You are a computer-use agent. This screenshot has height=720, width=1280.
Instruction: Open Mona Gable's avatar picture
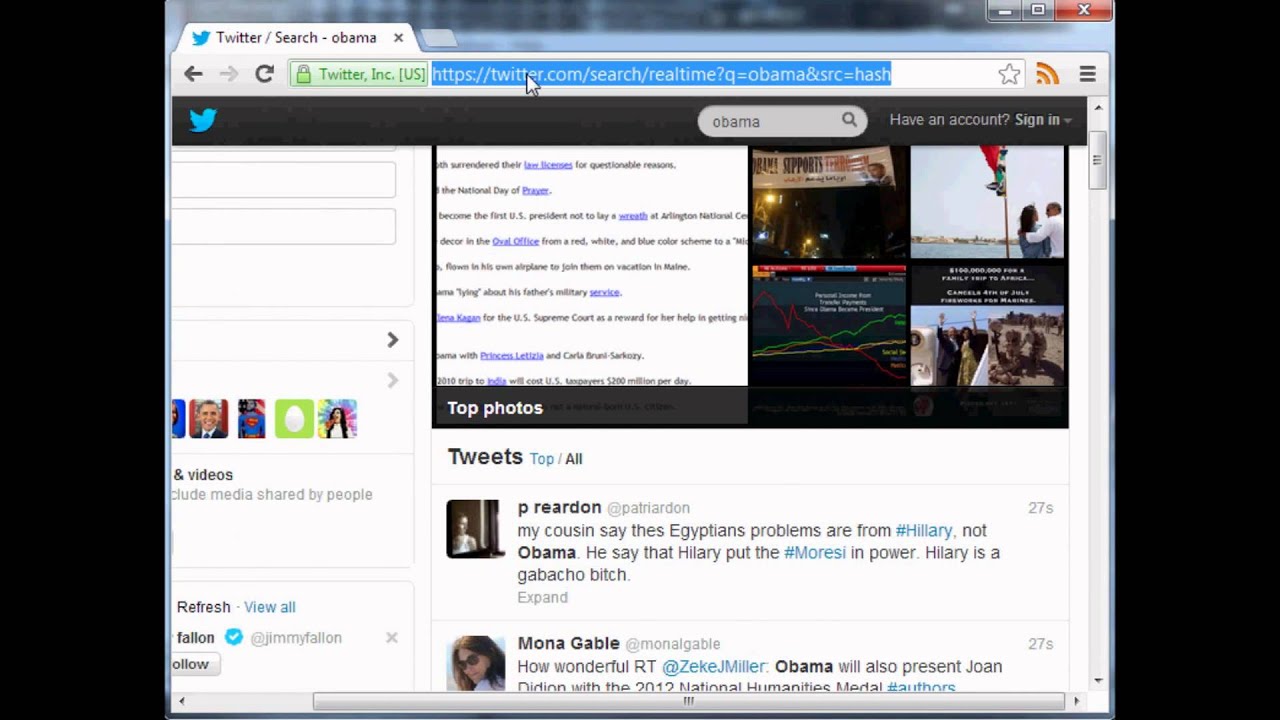tap(476, 663)
